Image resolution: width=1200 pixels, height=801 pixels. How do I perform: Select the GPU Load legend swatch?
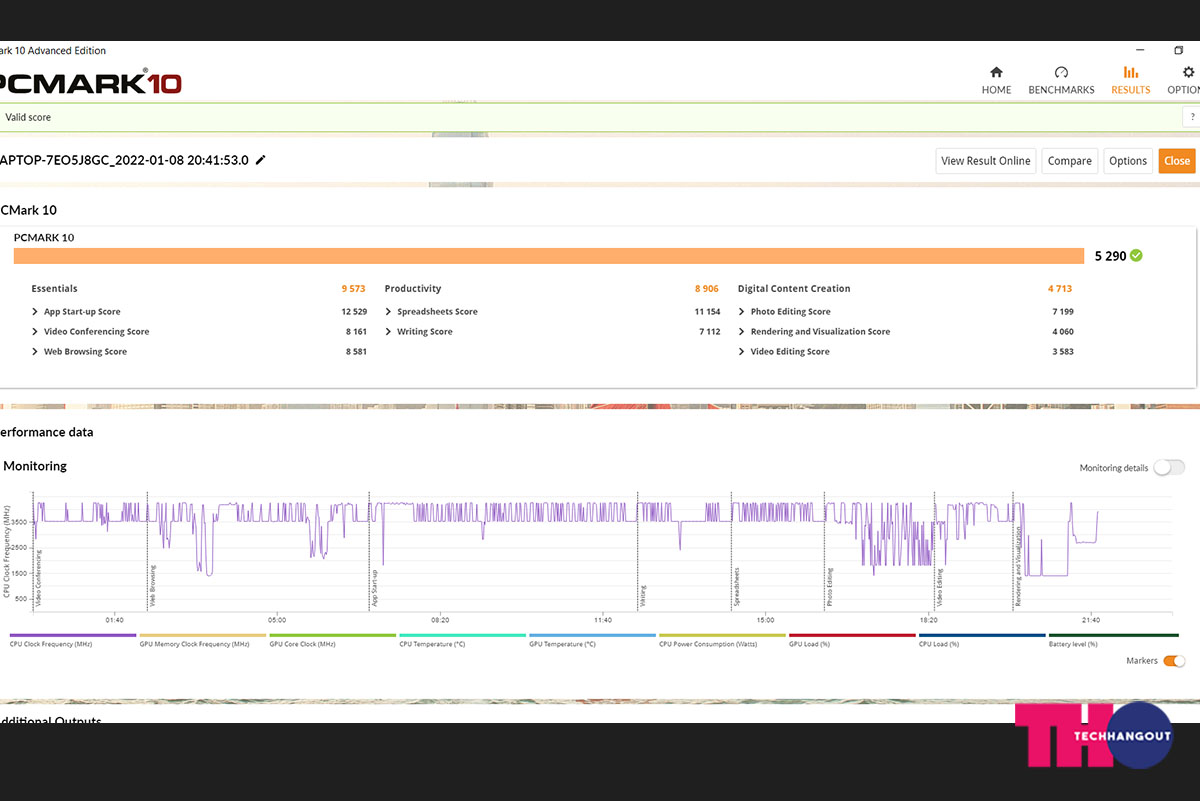point(853,635)
